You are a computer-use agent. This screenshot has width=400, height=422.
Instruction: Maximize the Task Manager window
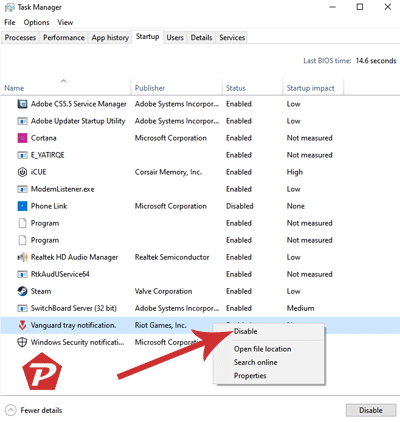[x=360, y=7]
